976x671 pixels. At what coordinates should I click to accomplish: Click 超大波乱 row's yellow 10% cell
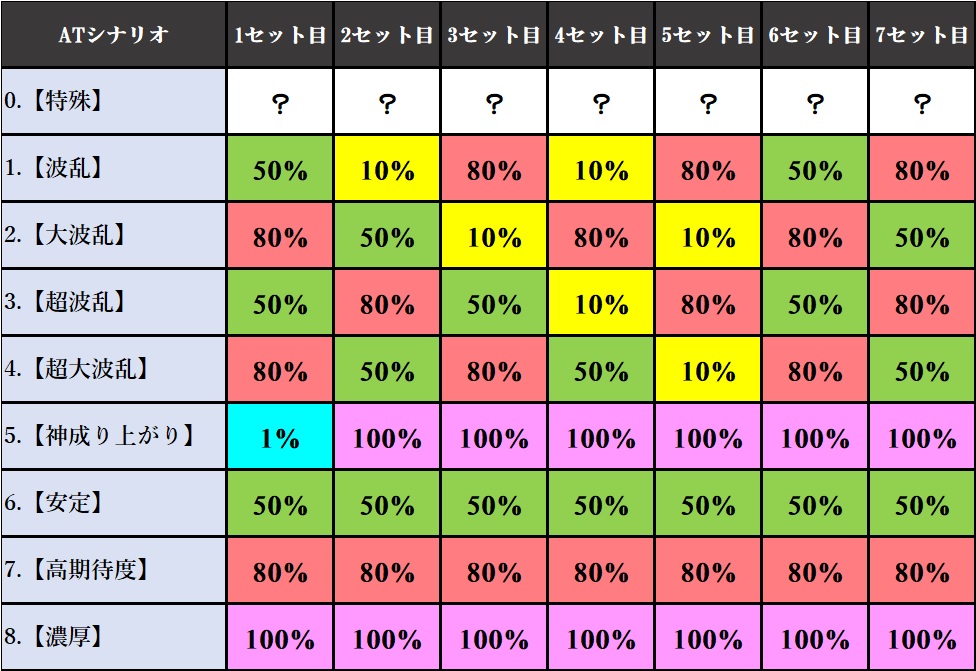pyautogui.click(x=708, y=369)
